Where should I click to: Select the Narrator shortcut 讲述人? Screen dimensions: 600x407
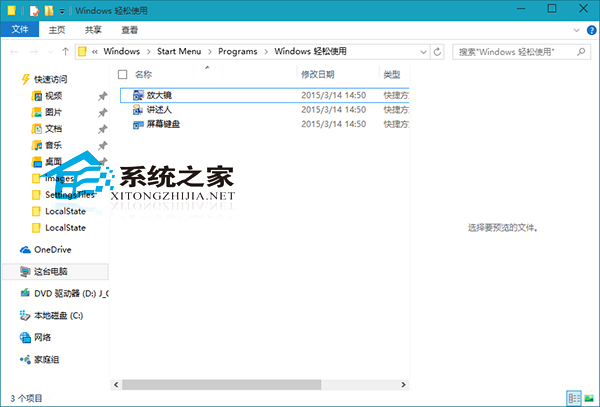(160, 108)
